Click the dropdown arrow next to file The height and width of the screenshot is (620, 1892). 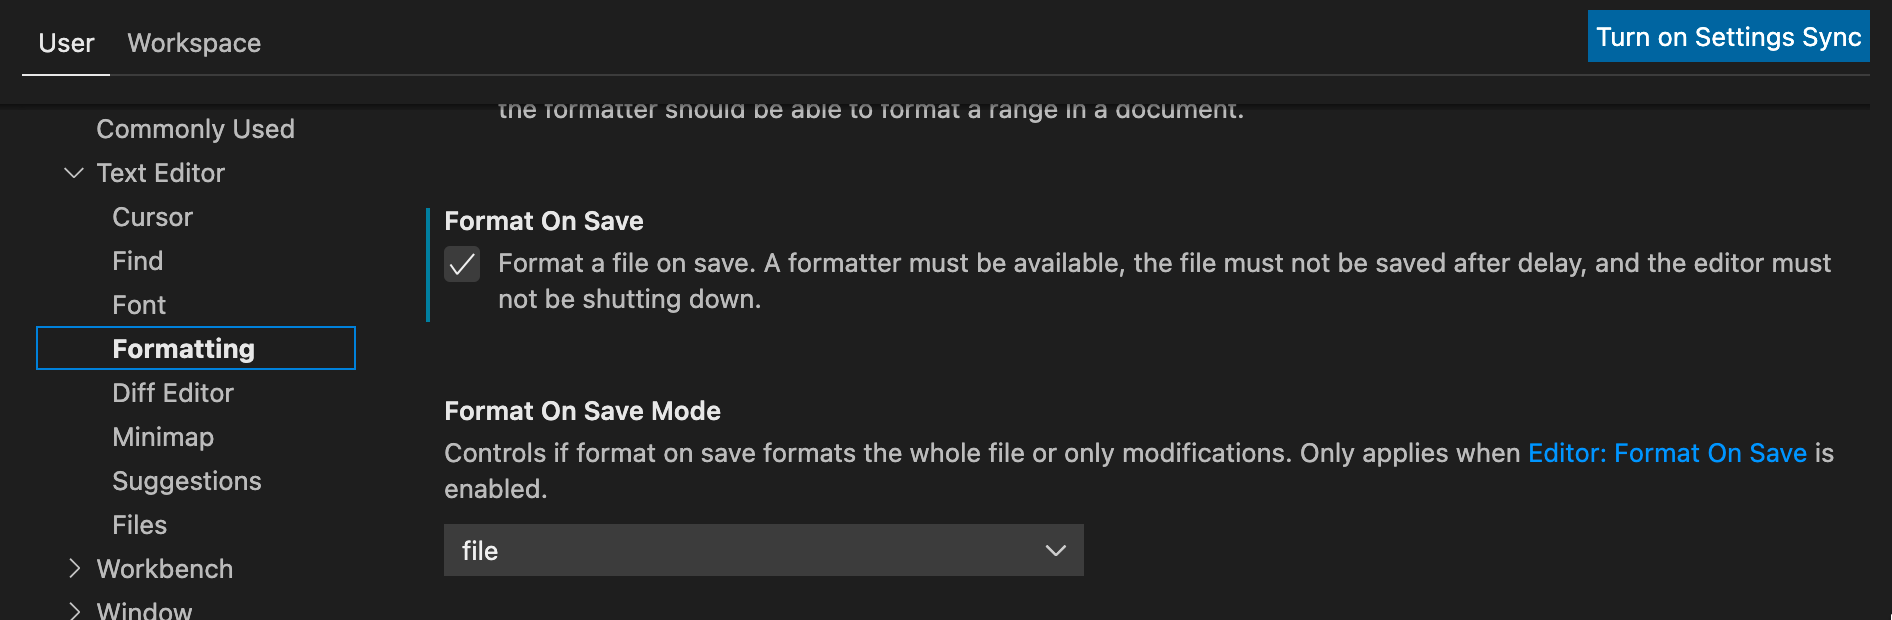click(x=1055, y=551)
